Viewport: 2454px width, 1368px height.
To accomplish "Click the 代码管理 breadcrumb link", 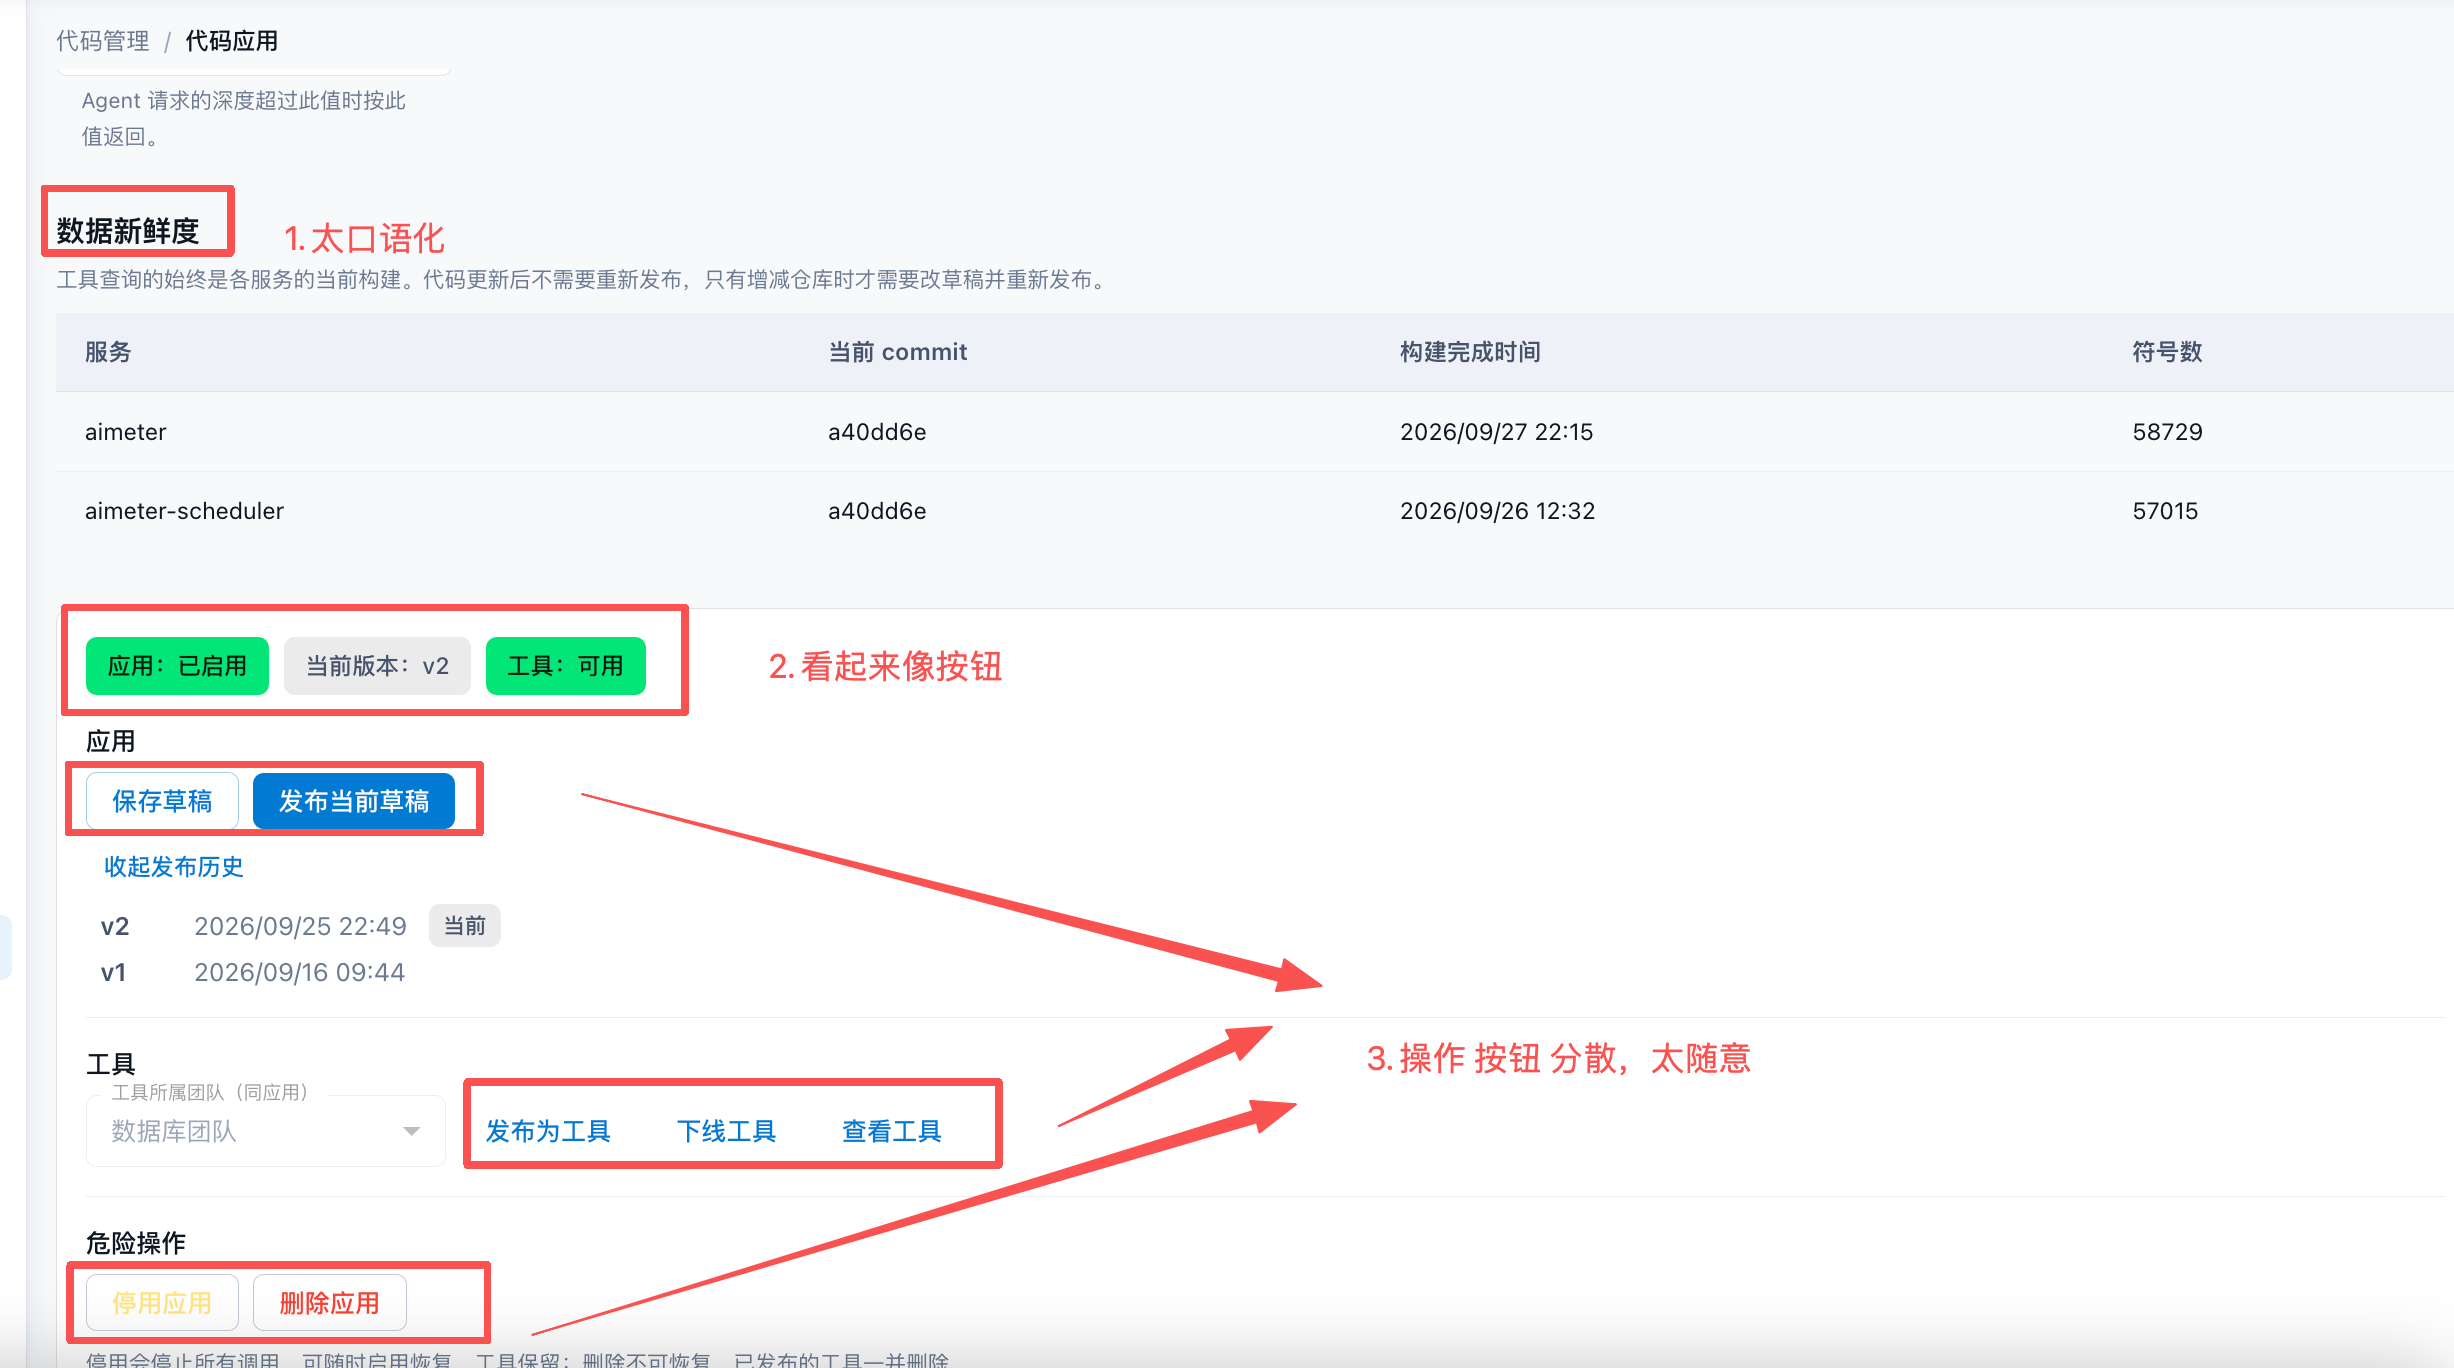I will click(103, 41).
